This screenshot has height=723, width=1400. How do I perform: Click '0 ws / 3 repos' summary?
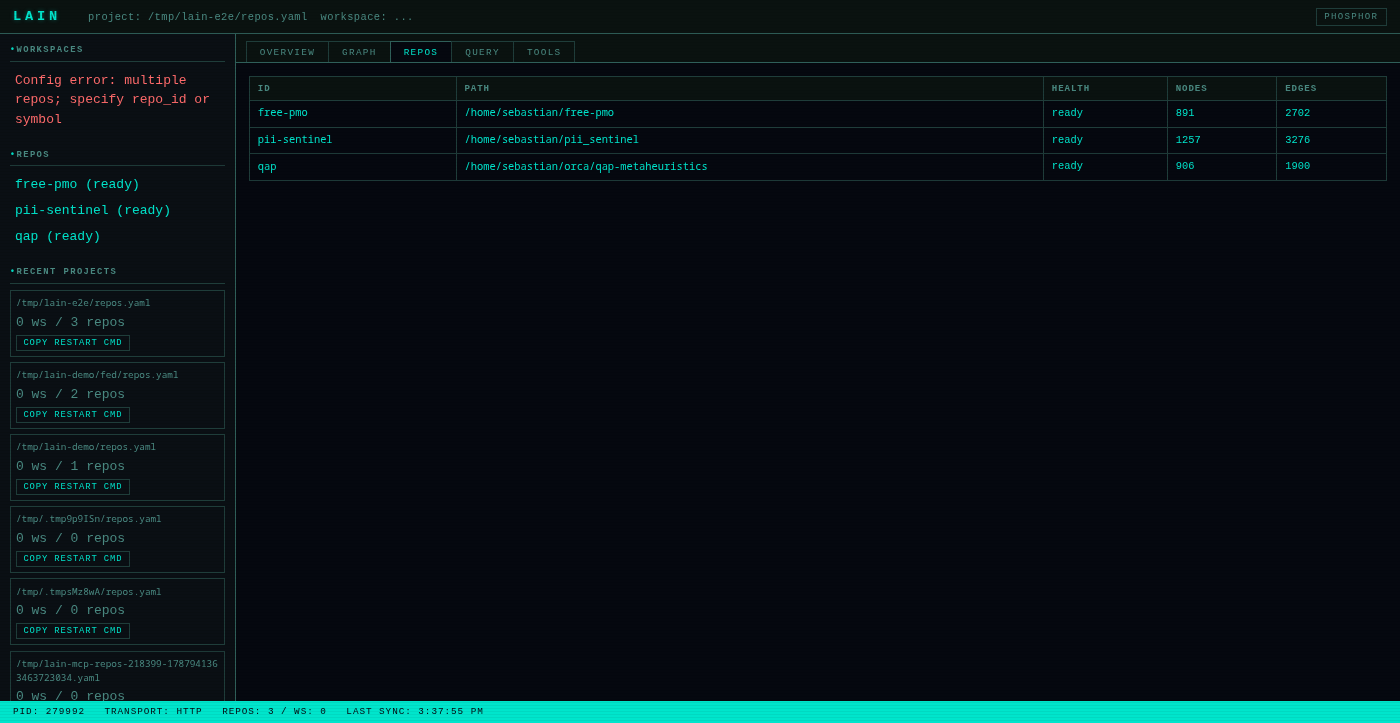[70, 322]
